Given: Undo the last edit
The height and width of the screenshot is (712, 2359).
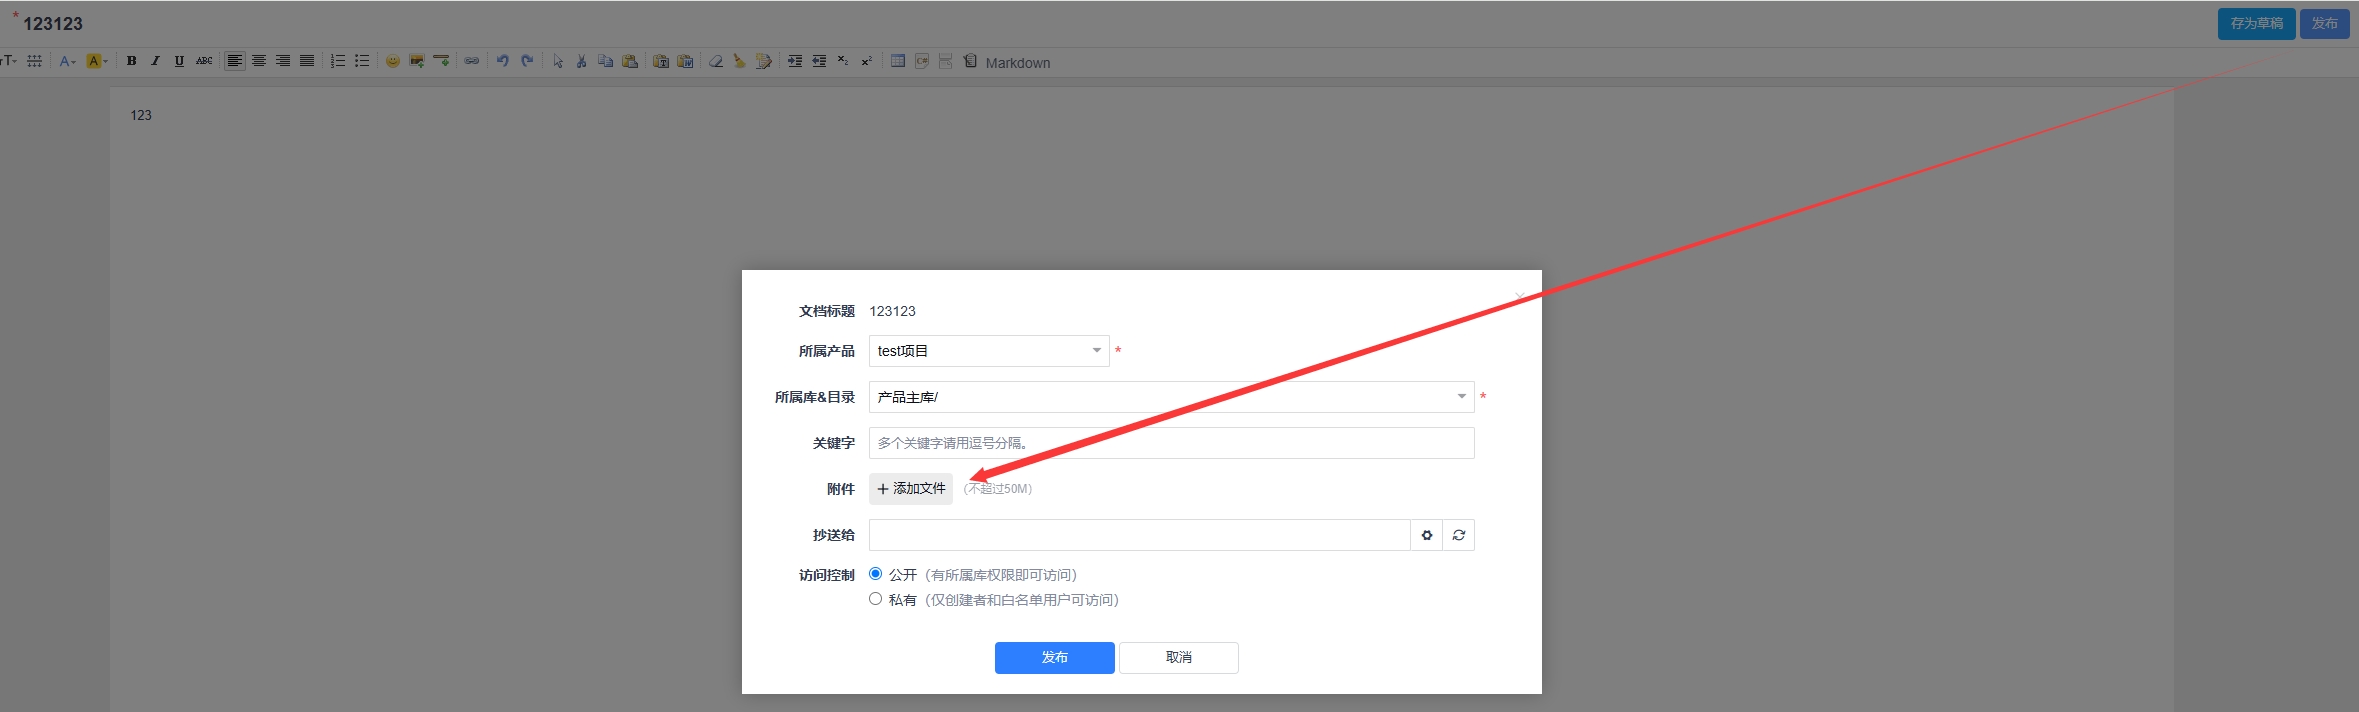Looking at the screenshot, I should click(503, 61).
